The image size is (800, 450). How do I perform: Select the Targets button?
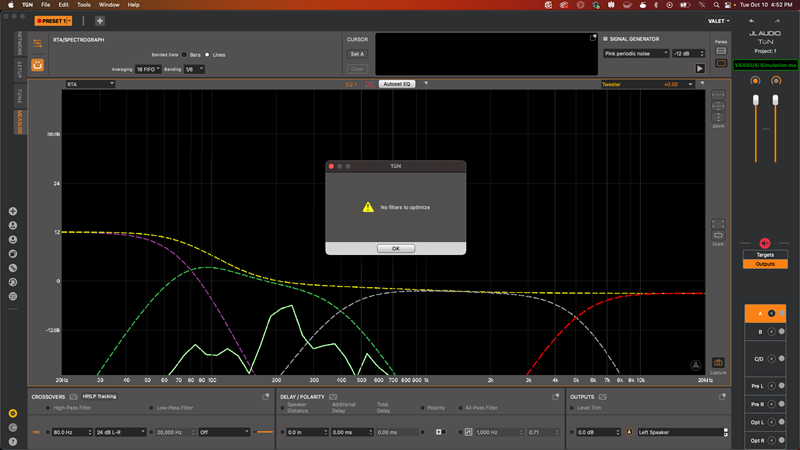[x=765, y=255]
